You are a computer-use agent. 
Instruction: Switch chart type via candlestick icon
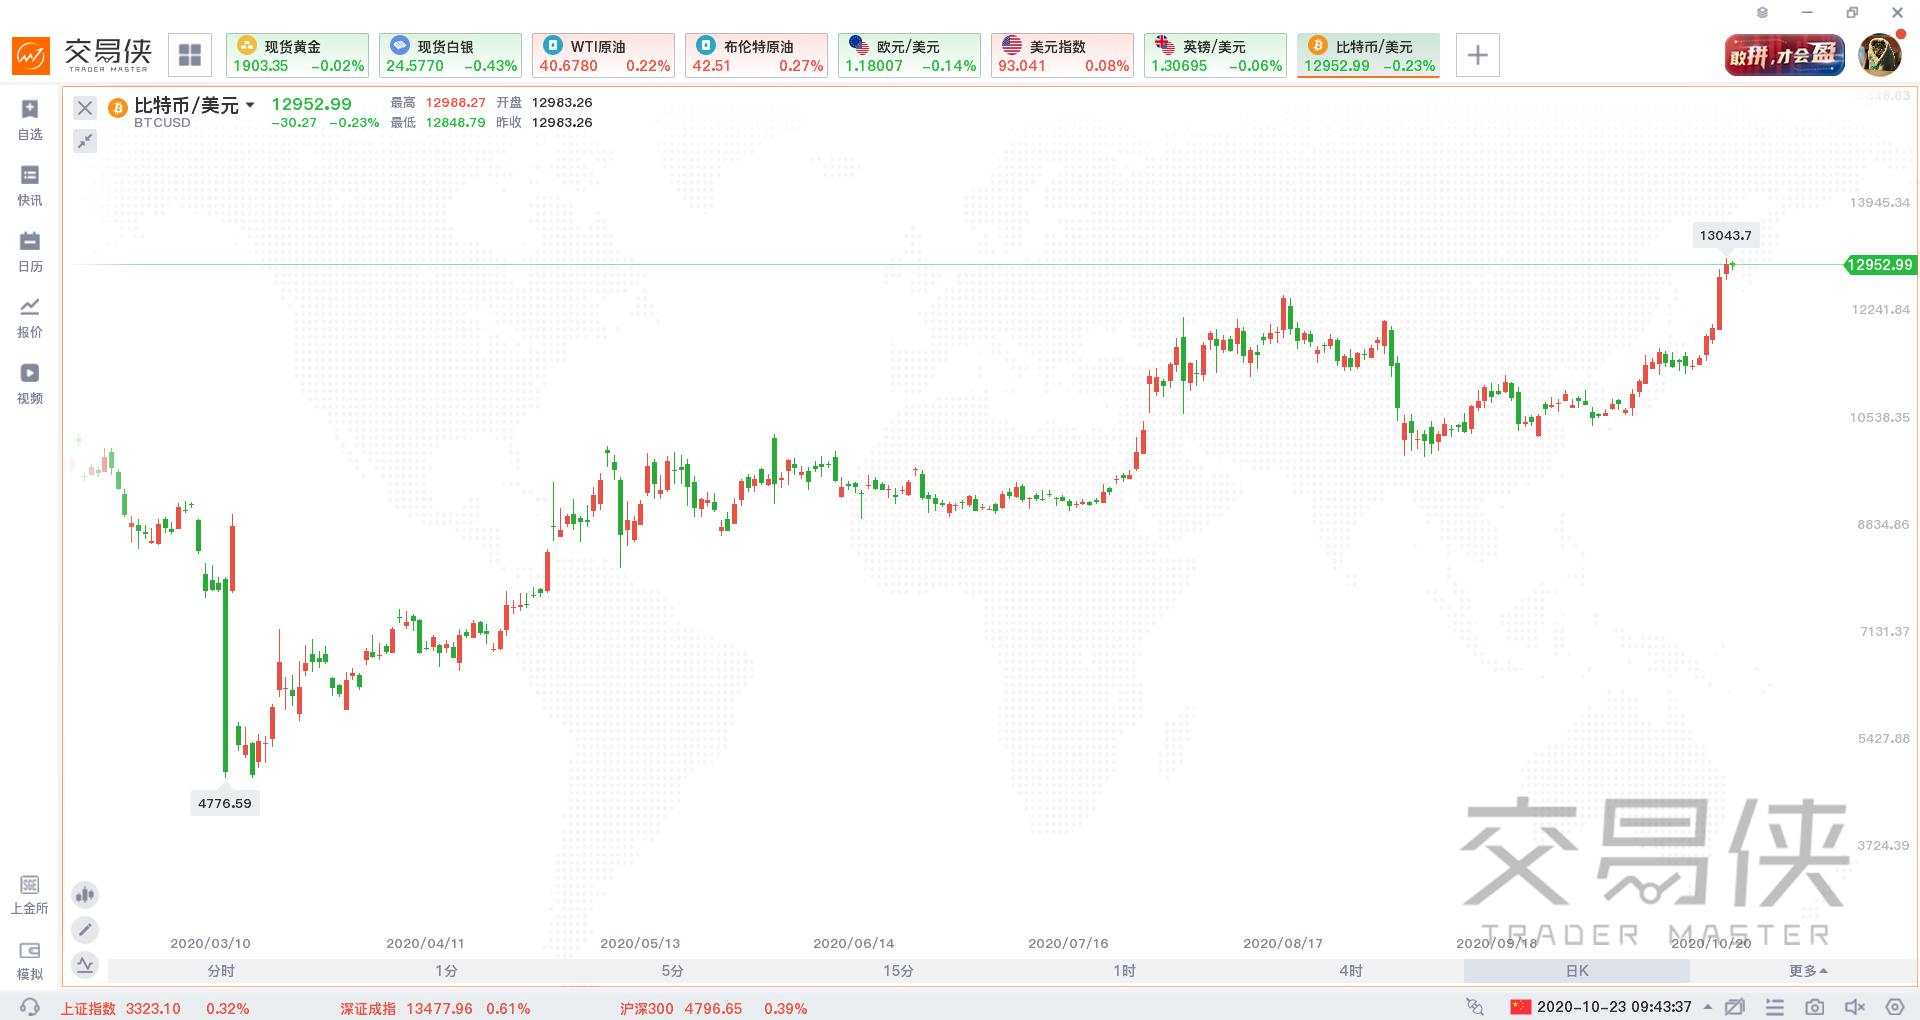coord(85,895)
